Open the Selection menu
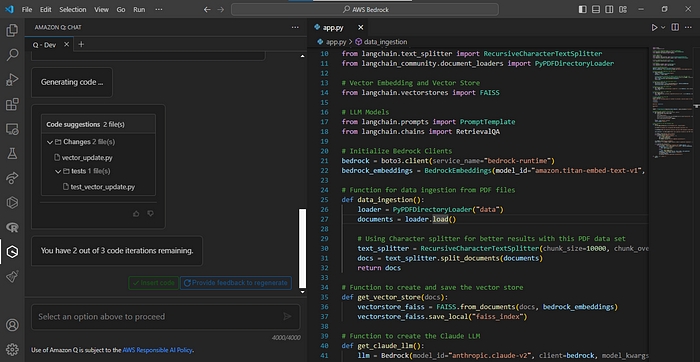Viewport: 700px width, 362px height. coord(73,9)
